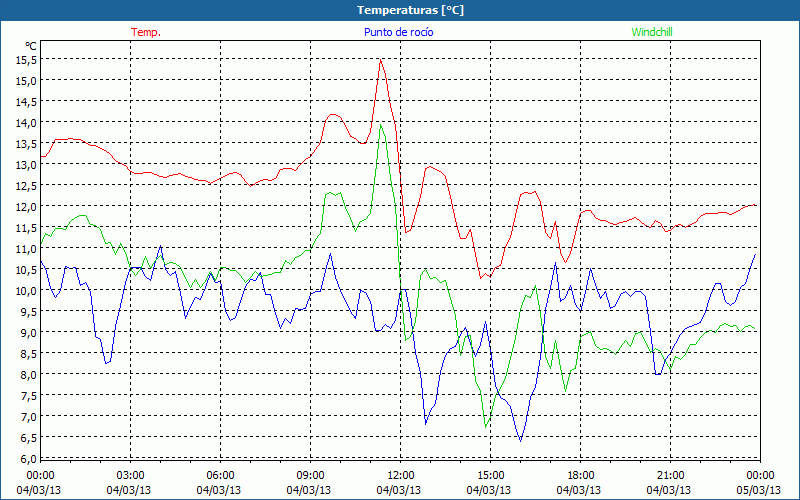Click the 6,5 y-axis value

click(x=29, y=438)
